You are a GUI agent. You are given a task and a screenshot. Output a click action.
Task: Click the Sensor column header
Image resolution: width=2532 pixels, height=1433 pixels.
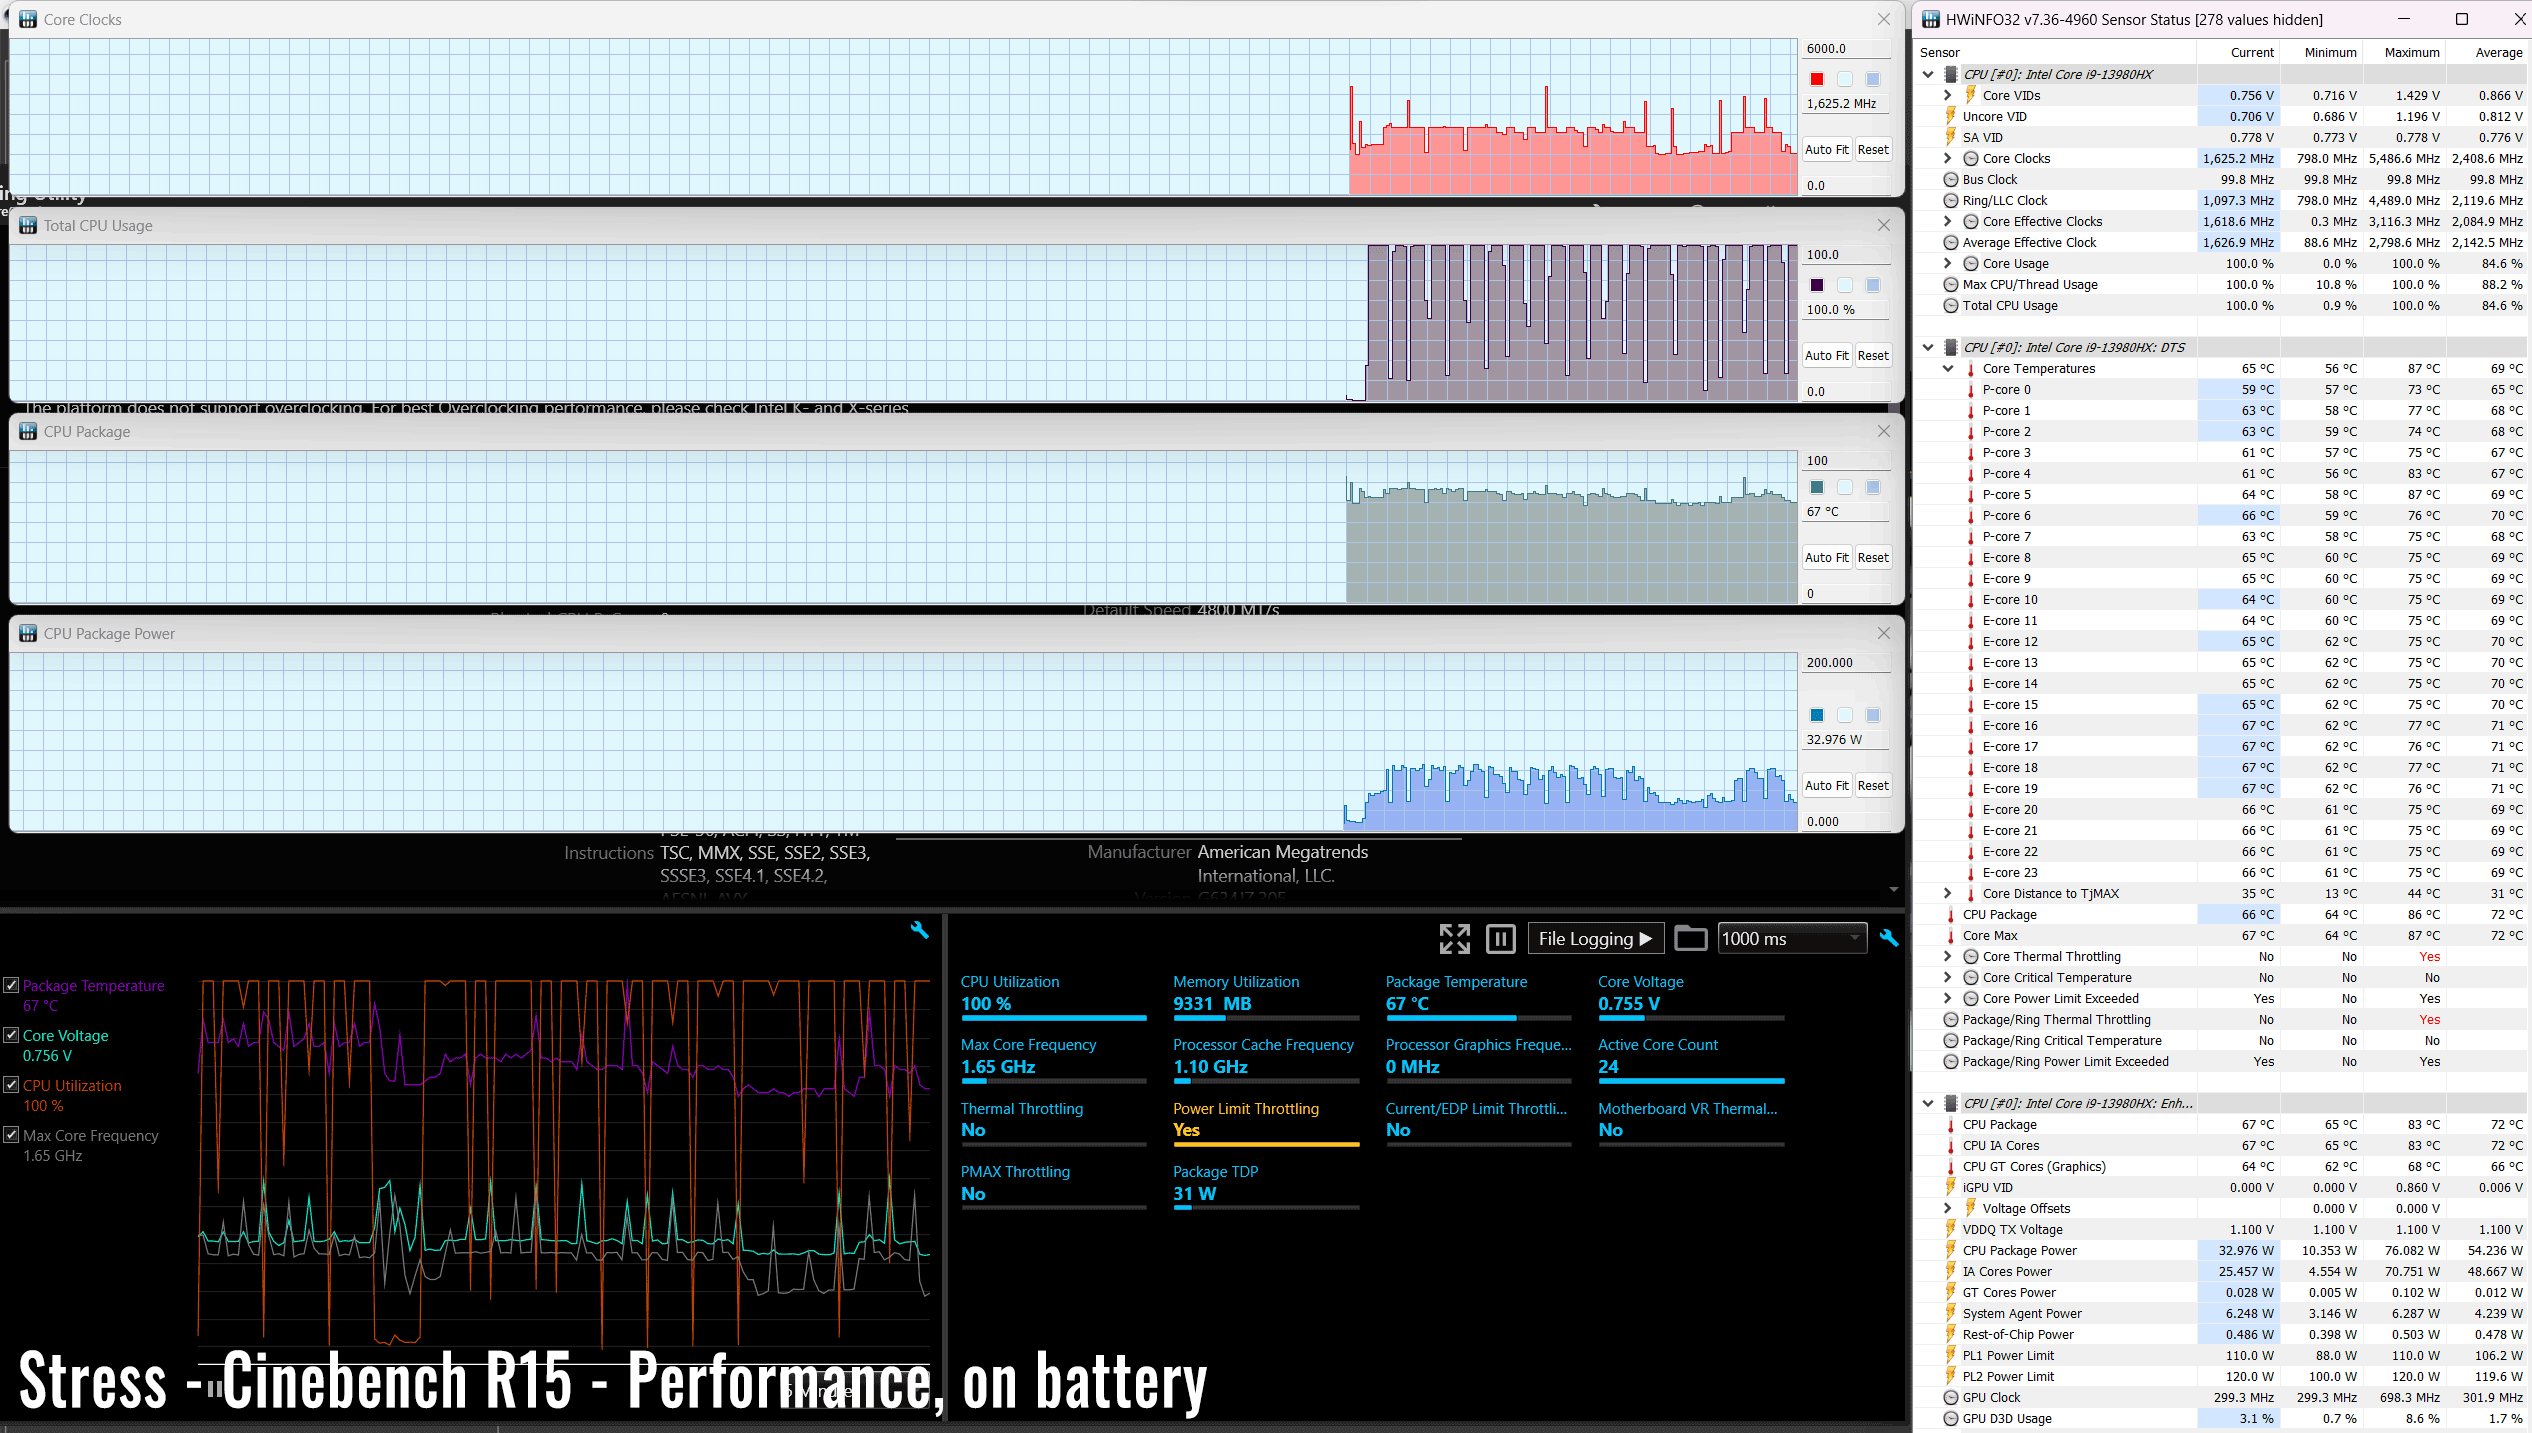click(2056, 52)
